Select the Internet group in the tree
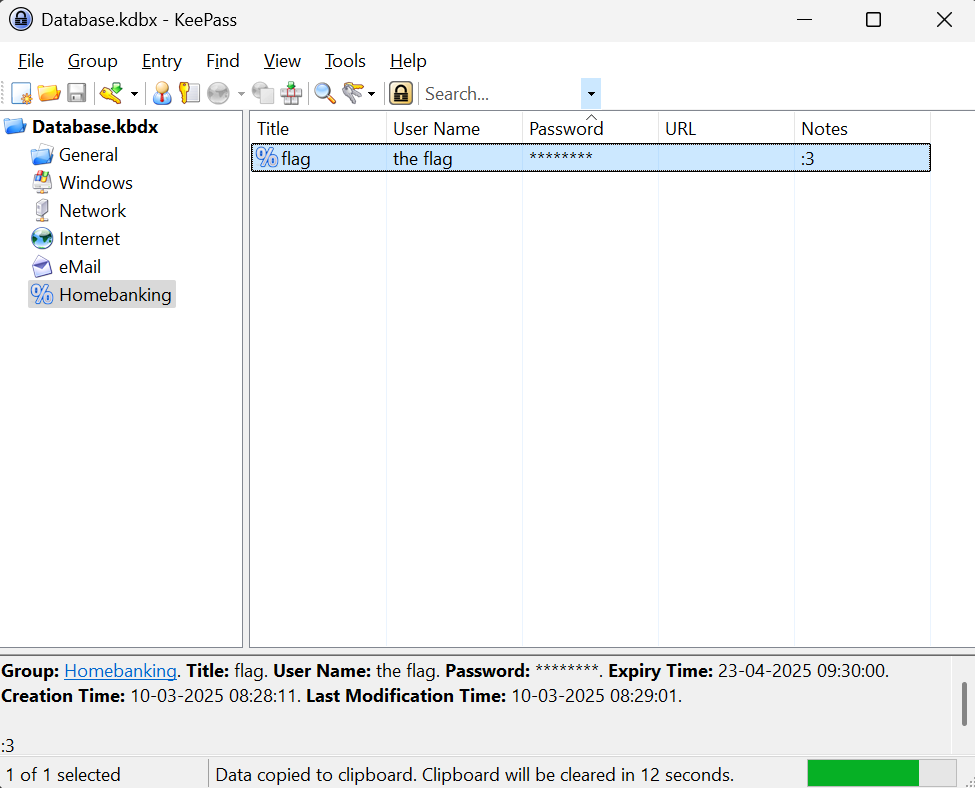This screenshot has height=788, width=975. point(88,239)
